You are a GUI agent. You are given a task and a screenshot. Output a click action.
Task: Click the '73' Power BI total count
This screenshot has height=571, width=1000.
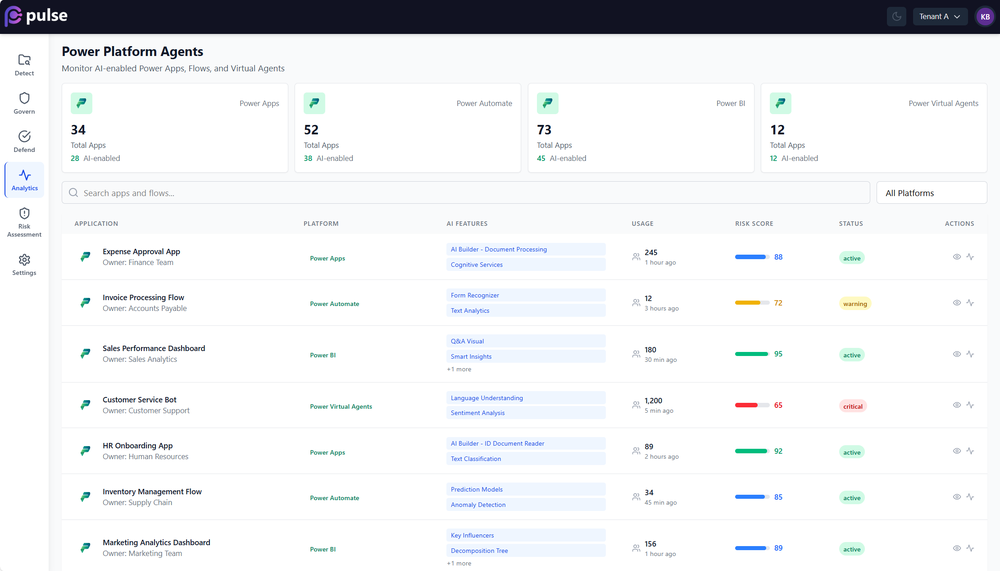pyautogui.click(x=544, y=130)
